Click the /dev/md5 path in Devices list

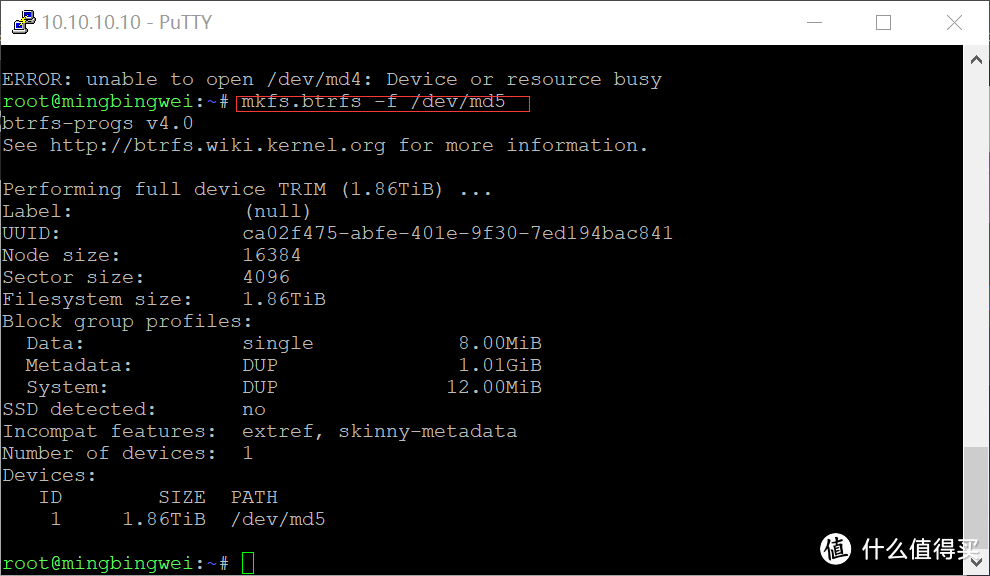(x=278, y=520)
